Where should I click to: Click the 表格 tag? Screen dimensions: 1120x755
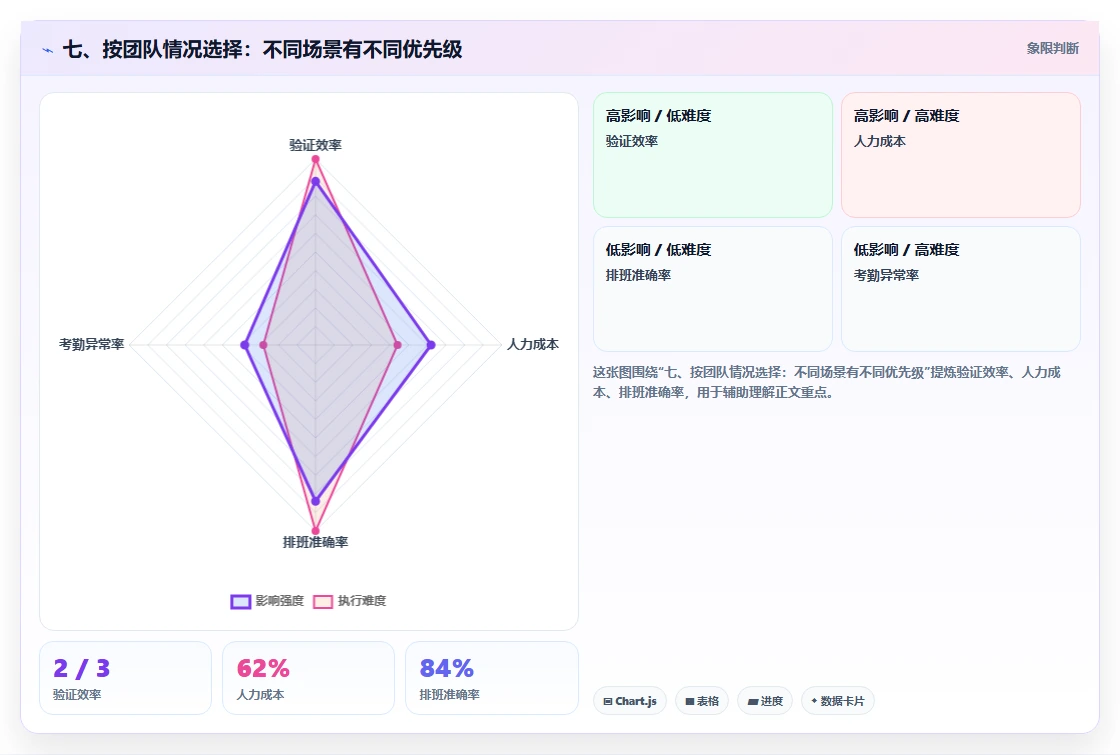[702, 701]
